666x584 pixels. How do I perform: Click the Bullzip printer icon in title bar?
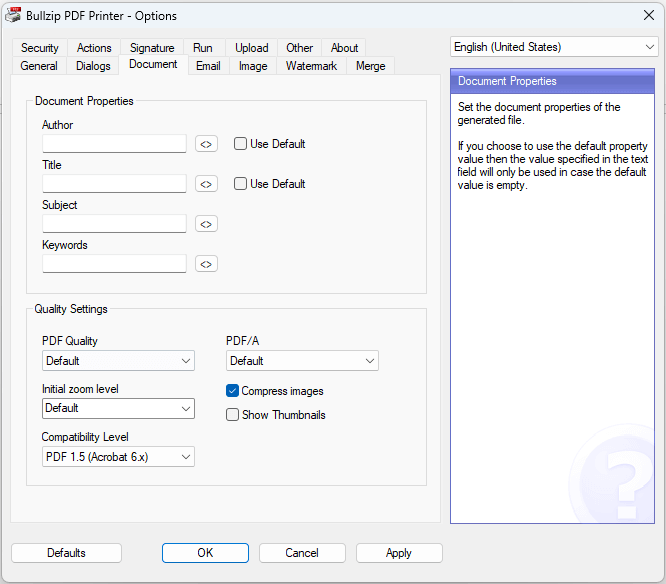tap(15, 15)
